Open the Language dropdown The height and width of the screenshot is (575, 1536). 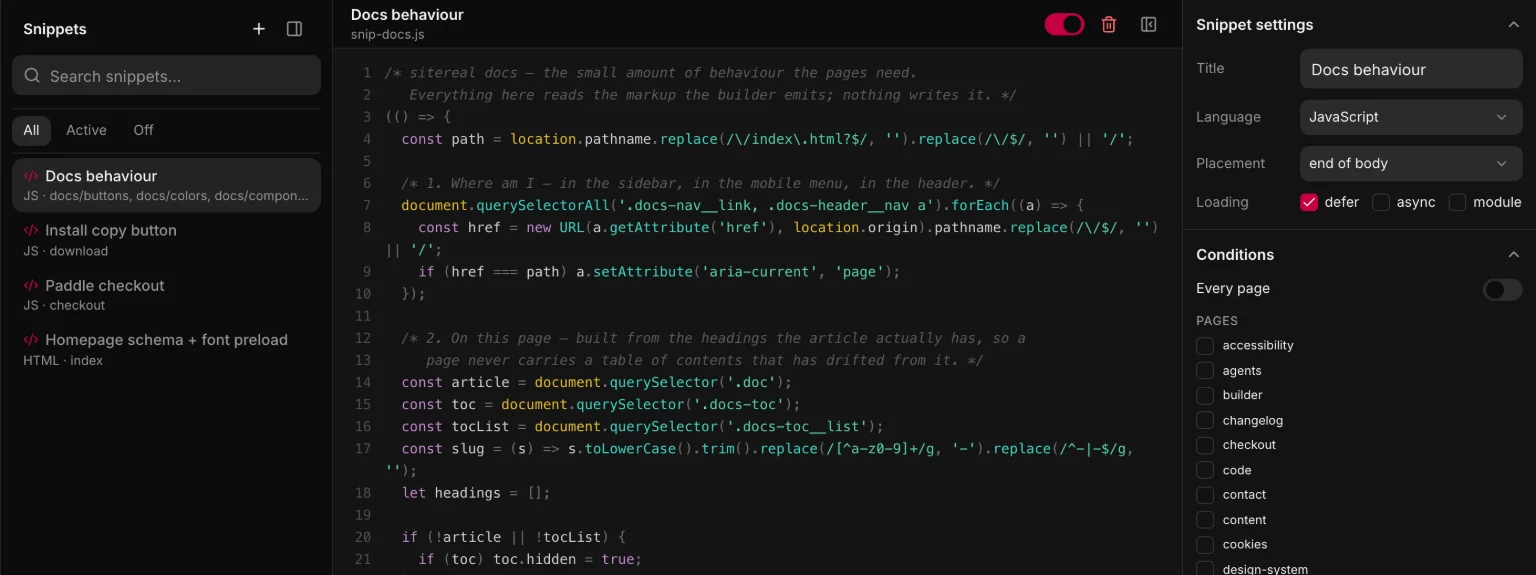(1411, 117)
